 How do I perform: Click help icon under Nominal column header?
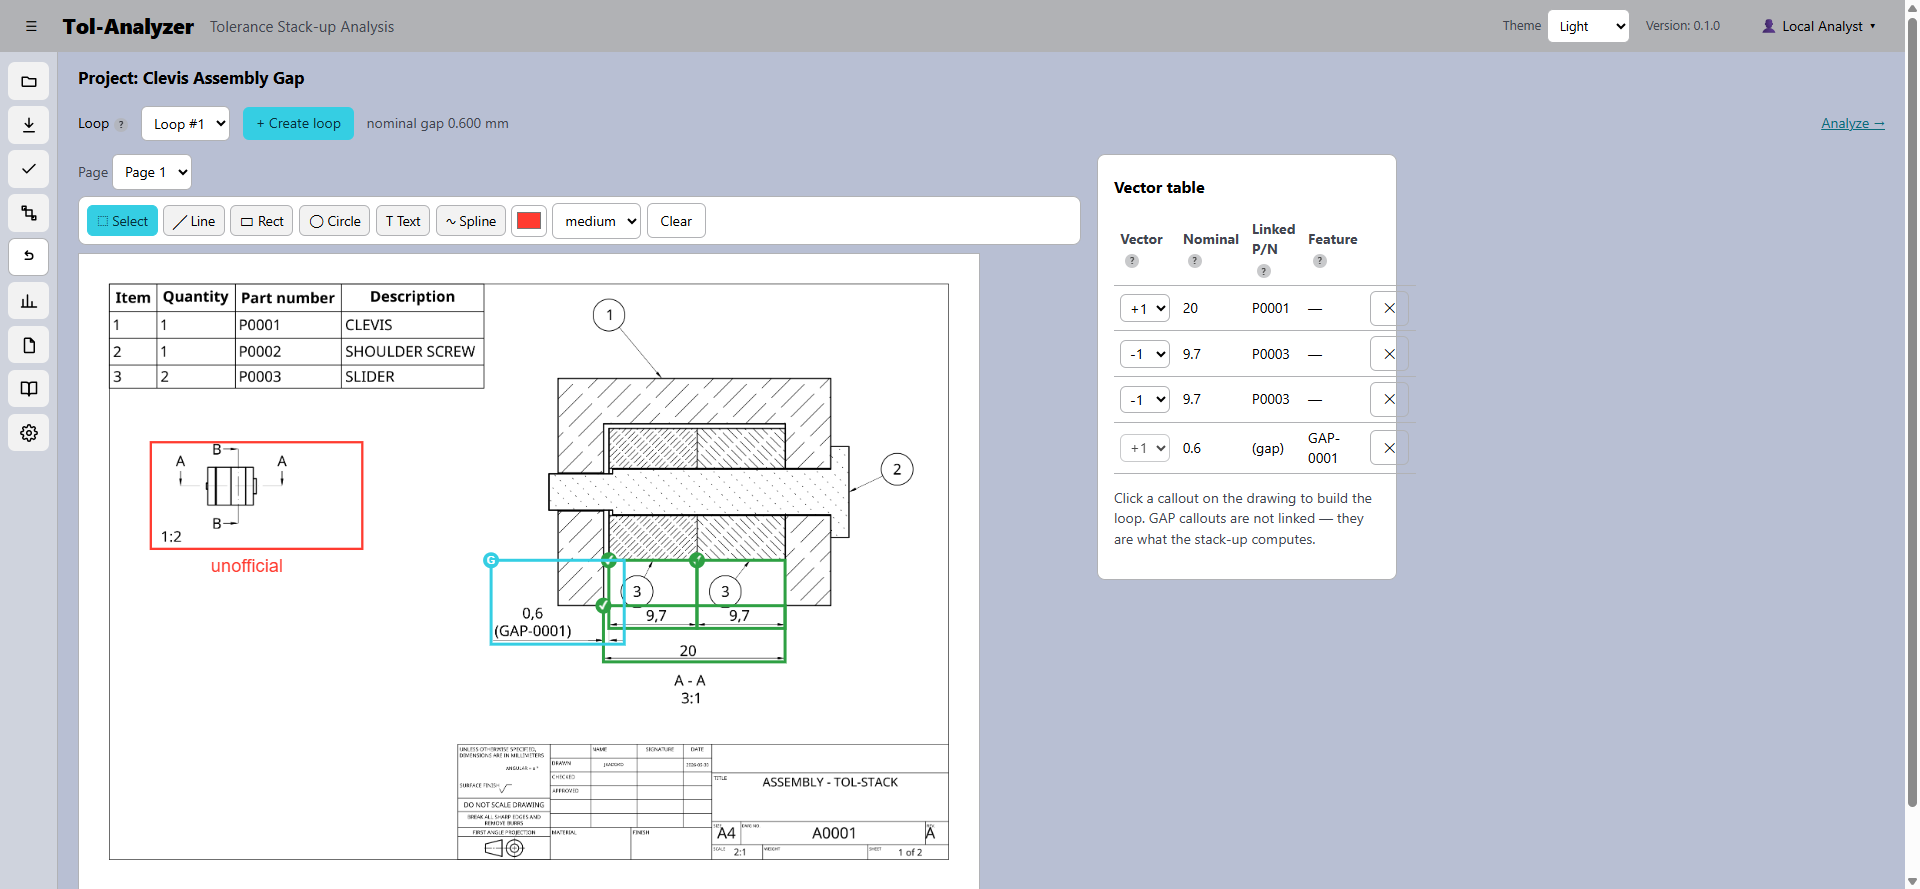point(1195,261)
